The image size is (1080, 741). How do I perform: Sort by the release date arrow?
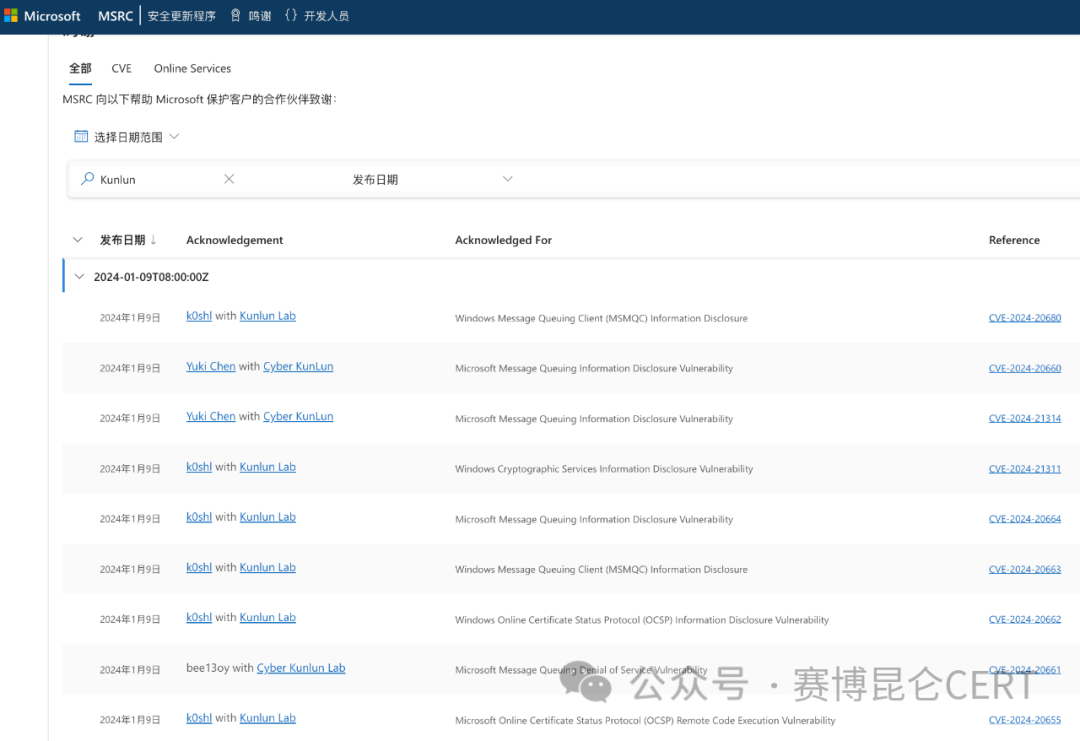pos(154,240)
